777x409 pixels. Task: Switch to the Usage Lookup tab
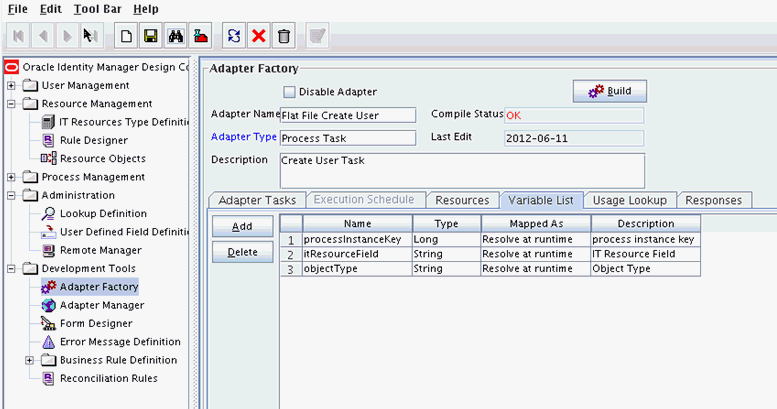pos(630,200)
